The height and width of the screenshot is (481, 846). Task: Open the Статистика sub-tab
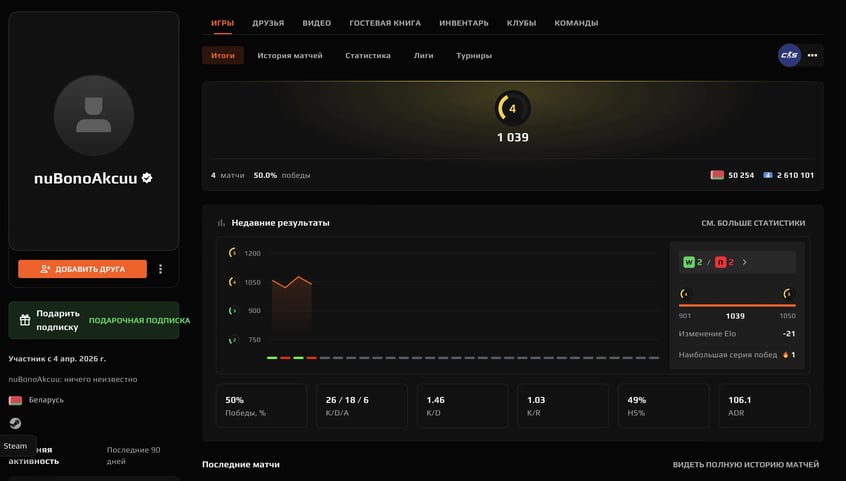368,56
